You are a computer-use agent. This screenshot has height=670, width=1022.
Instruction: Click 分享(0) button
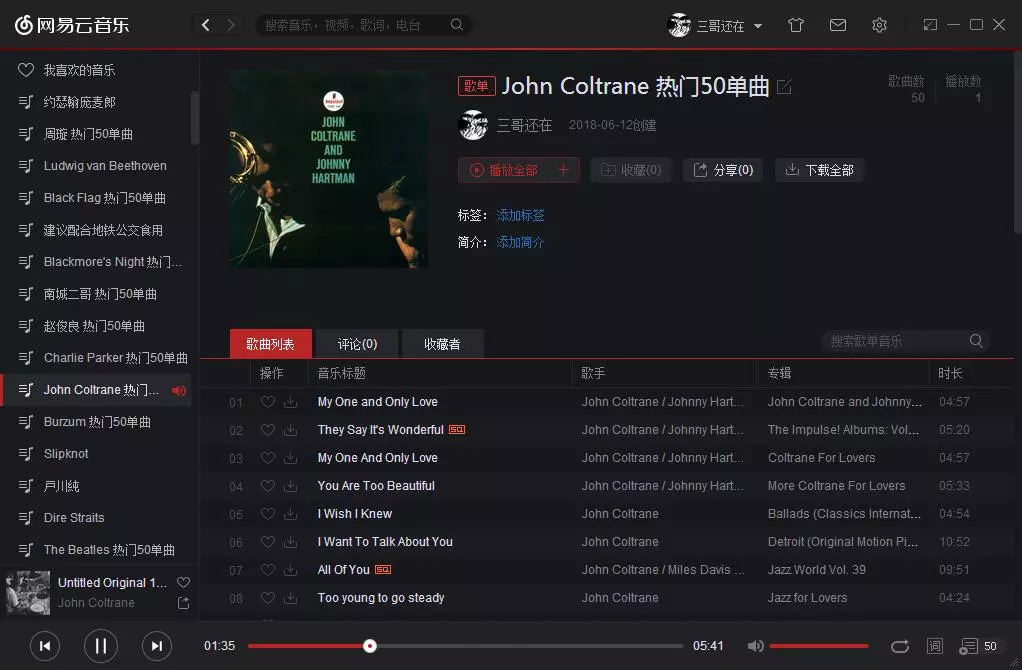pos(723,170)
